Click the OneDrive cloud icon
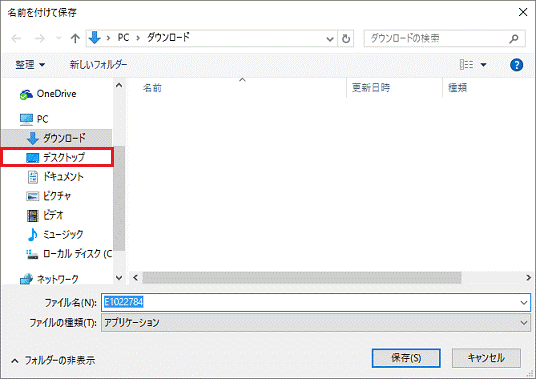This screenshot has width=536, height=379. pyautogui.click(x=26, y=95)
